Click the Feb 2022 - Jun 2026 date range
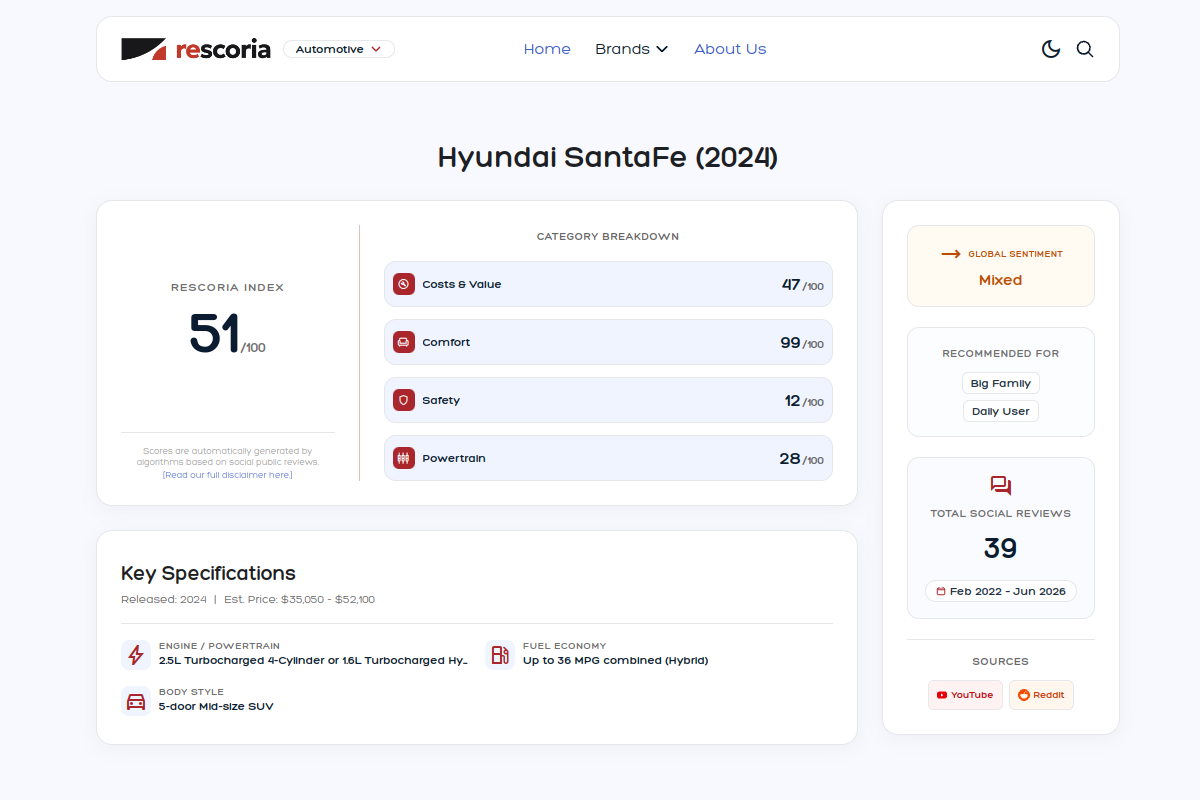Viewport: 1200px width, 800px height. [x=1001, y=591]
